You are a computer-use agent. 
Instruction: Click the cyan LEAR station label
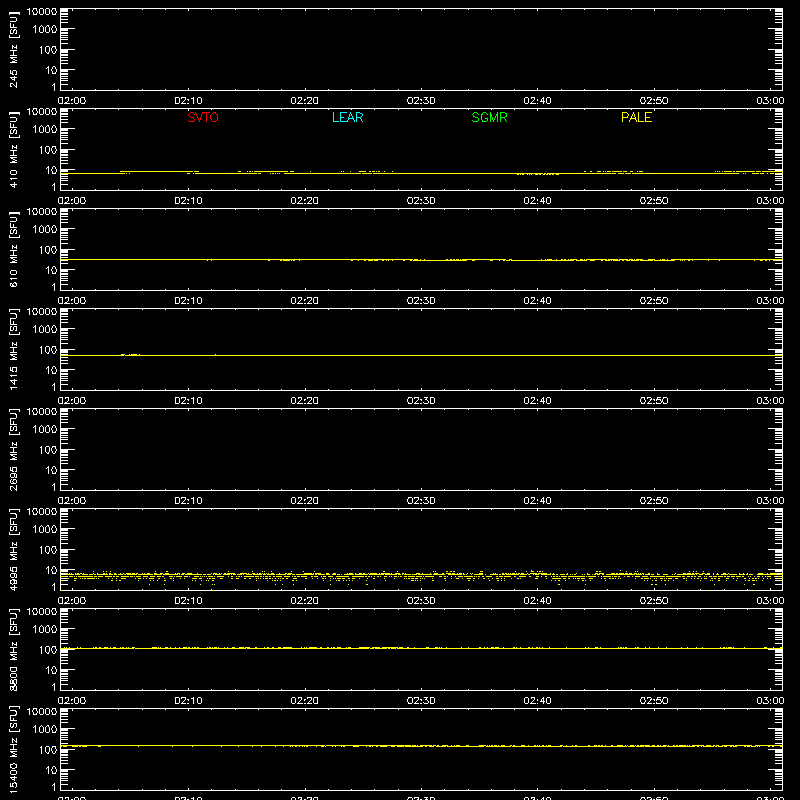click(x=347, y=117)
